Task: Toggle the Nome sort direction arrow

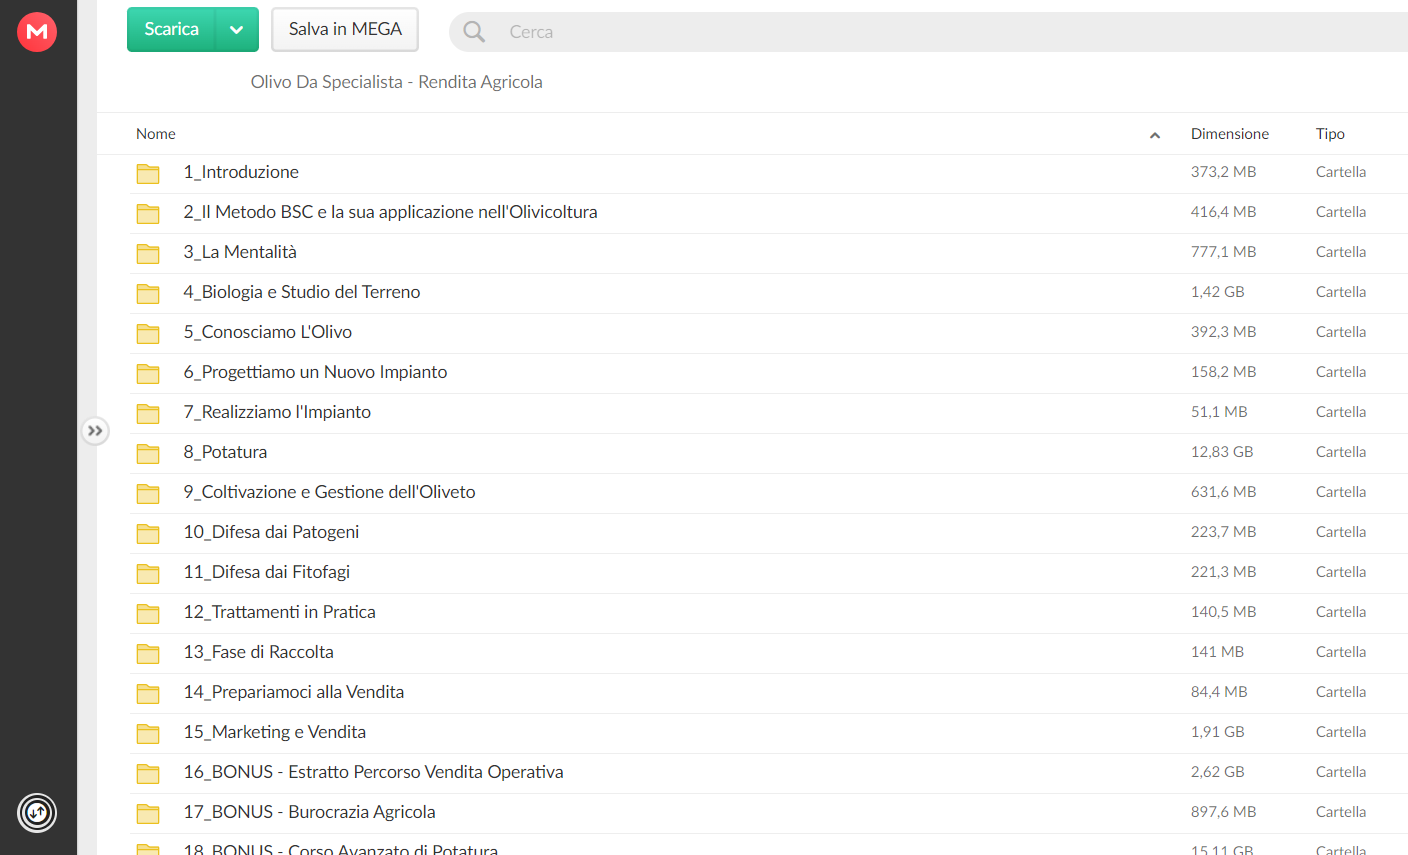Action: click(1155, 135)
